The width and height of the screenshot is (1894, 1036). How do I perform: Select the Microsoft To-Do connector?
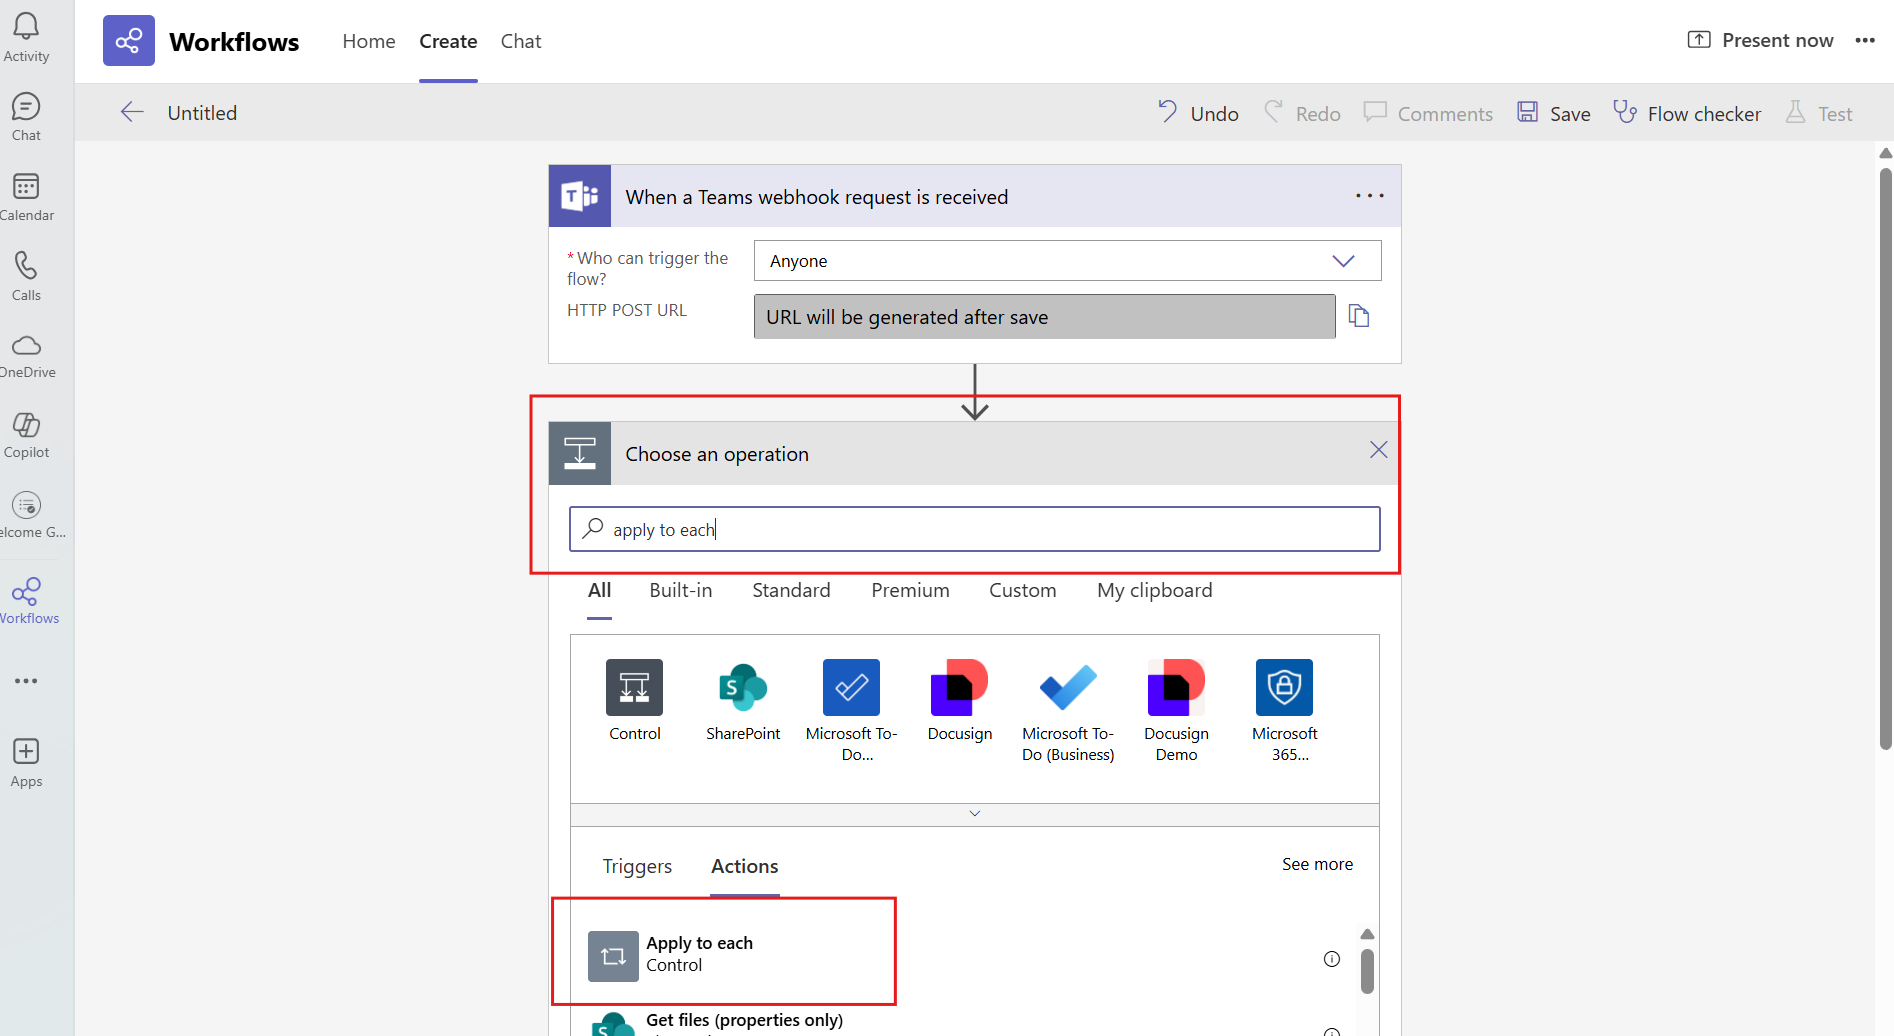pyautogui.click(x=851, y=711)
